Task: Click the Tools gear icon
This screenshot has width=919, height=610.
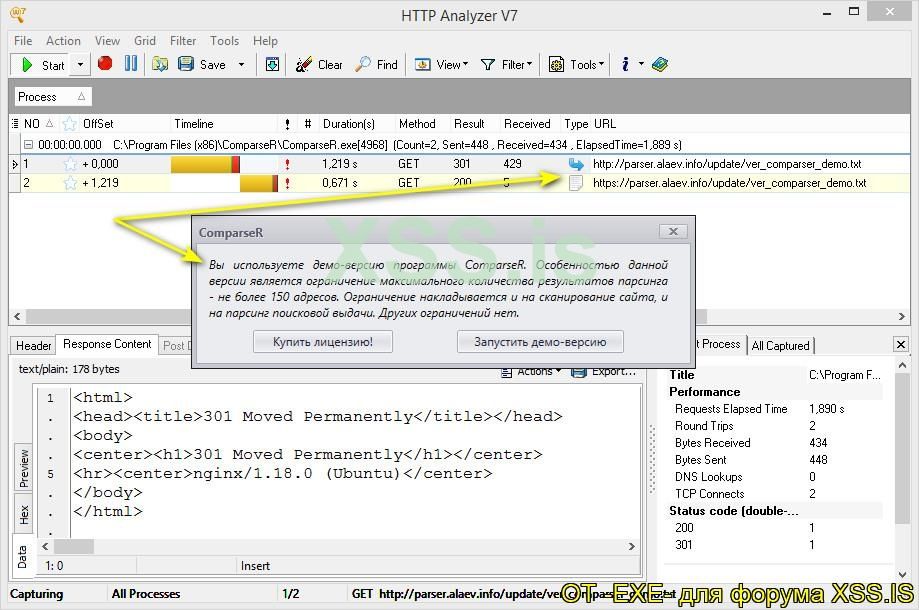Action: pos(556,64)
